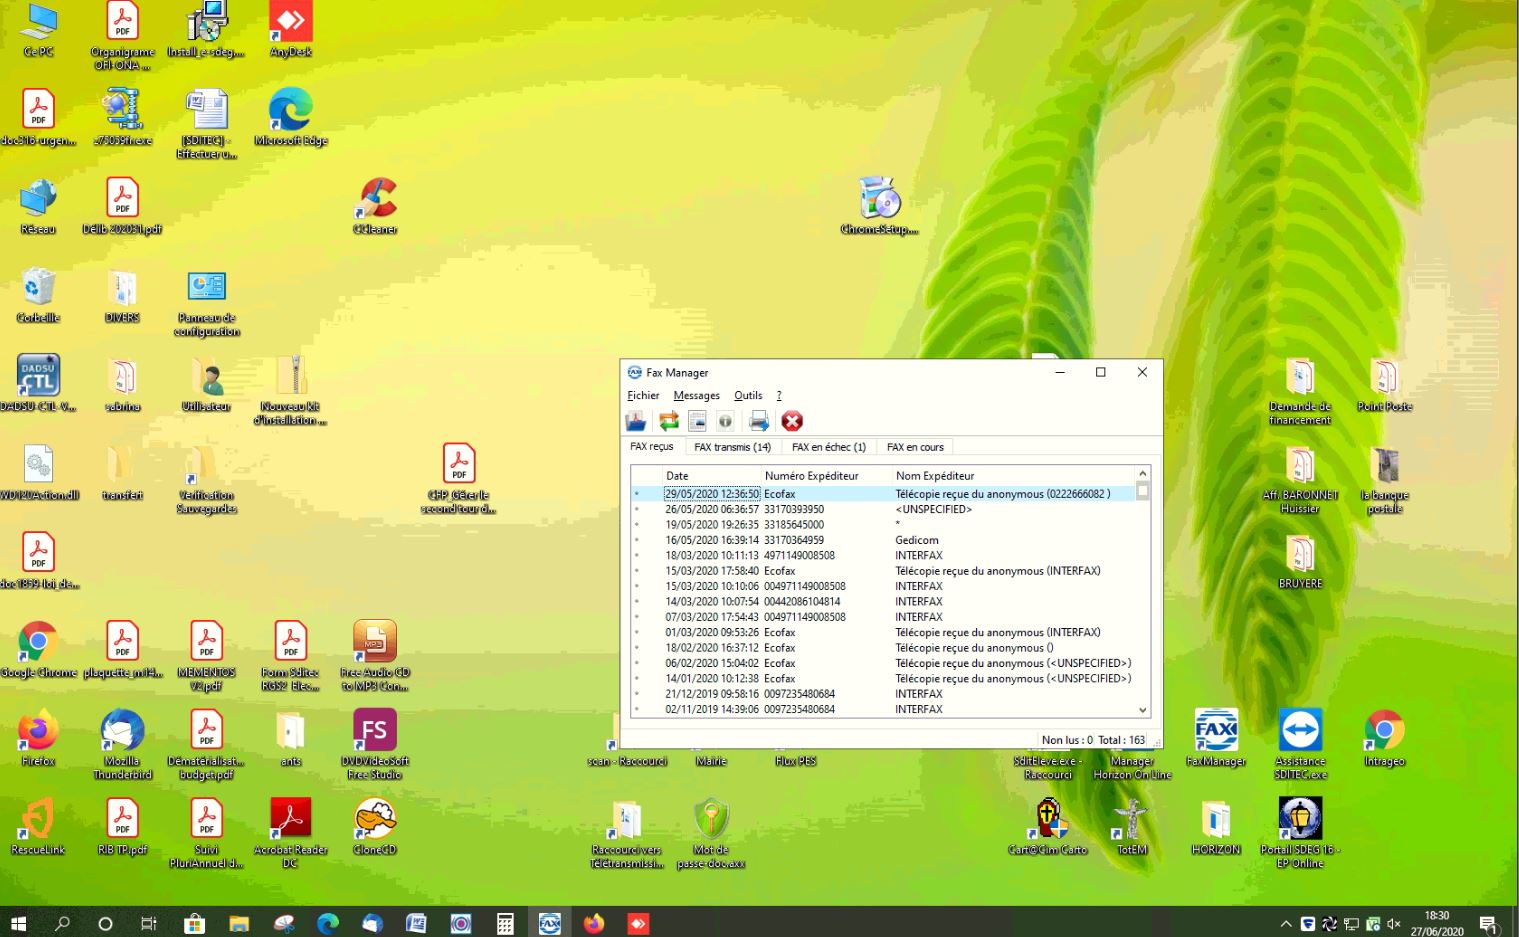Viewport: 1519px width, 937px height.
Task: Expand hidden system tray icons chevron
Action: click(x=1285, y=924)
